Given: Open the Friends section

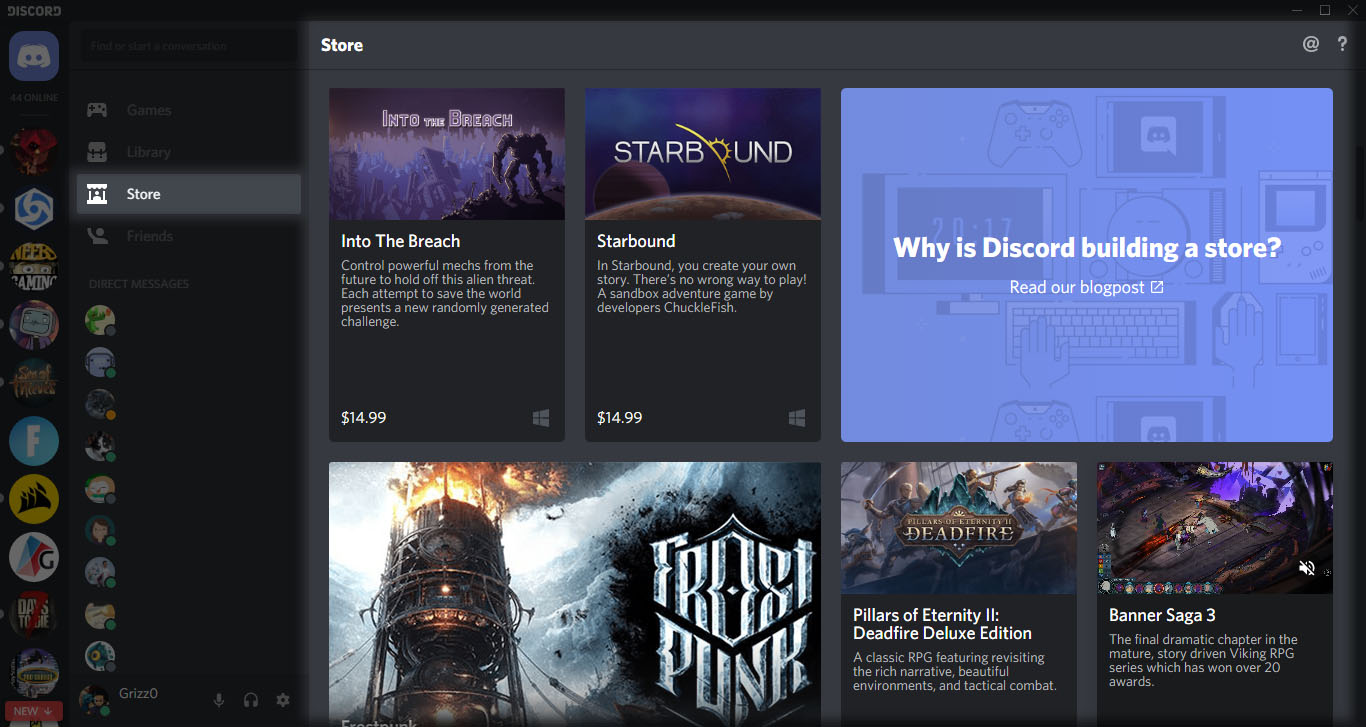Looking at the screenshot, I should click(150, 235).
